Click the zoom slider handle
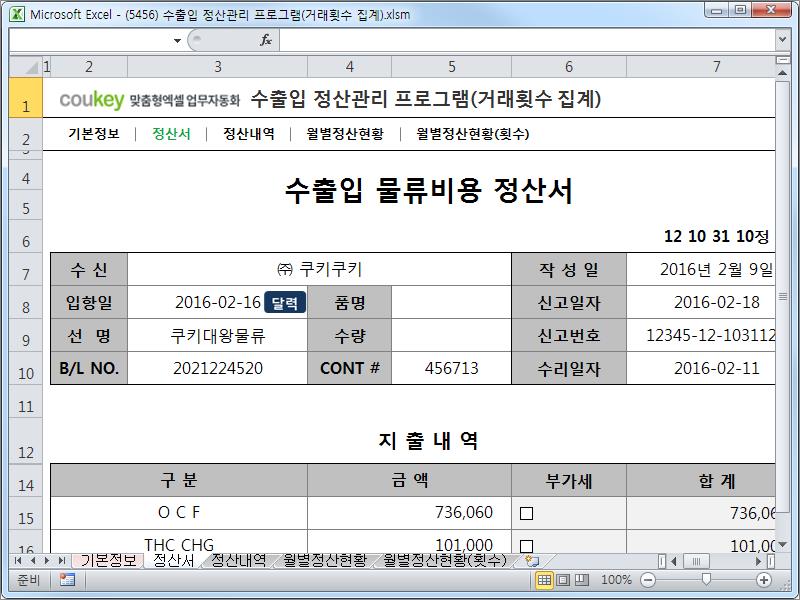800x600 pixels. pyautogui.click(x=706, y=579)
